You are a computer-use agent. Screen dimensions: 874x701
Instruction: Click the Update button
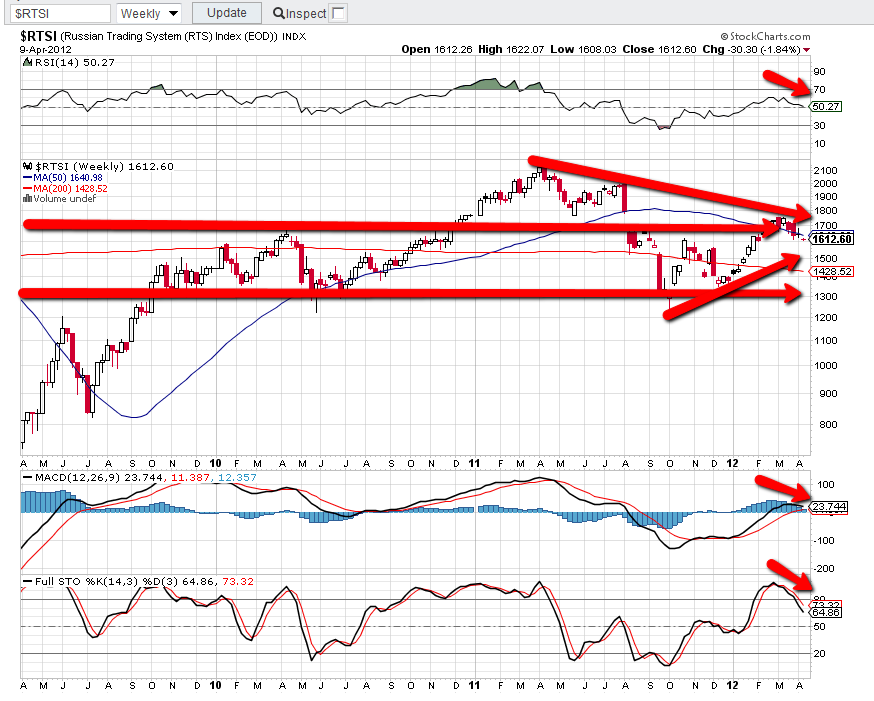tap(226, 13)
